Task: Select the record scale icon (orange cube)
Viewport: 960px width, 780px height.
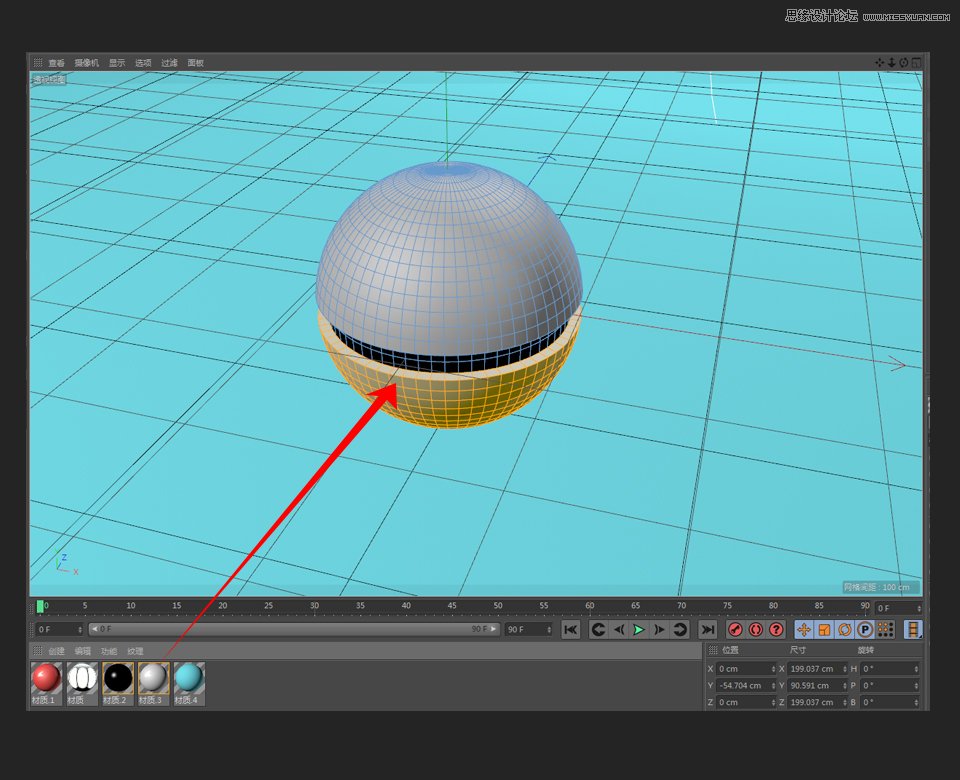Action: coord(826,630)
